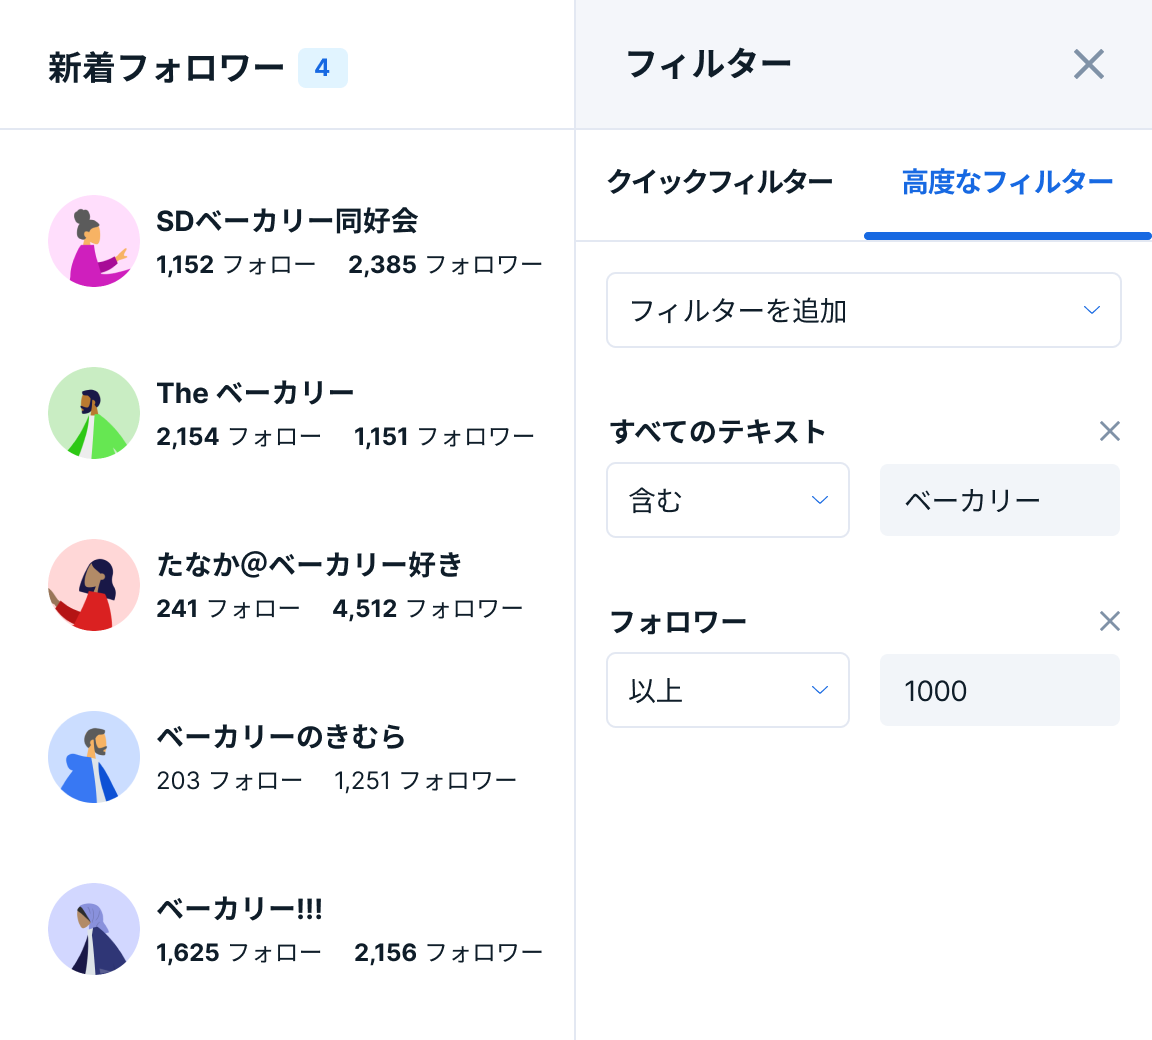The height and width of the screenshot is (1040, 1152).
Task: Click the ベーカリー text filter field
Action: [999, 500]
